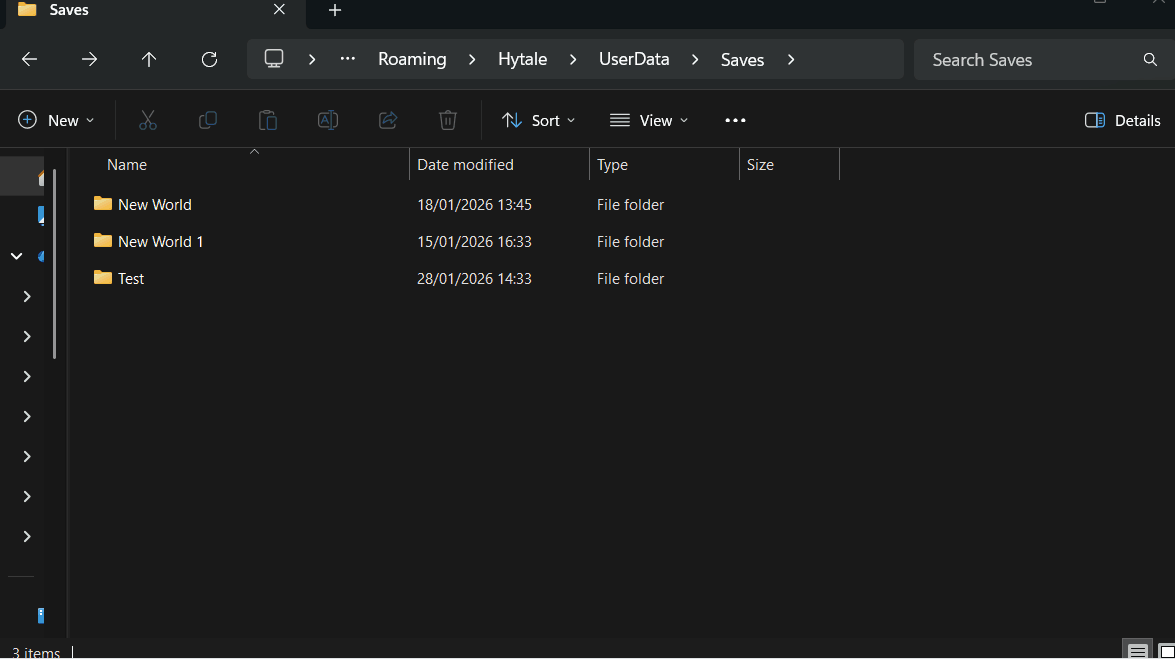Go forward with the right arrow
This screenshot has height=659, width=1175.
[89, 59]
